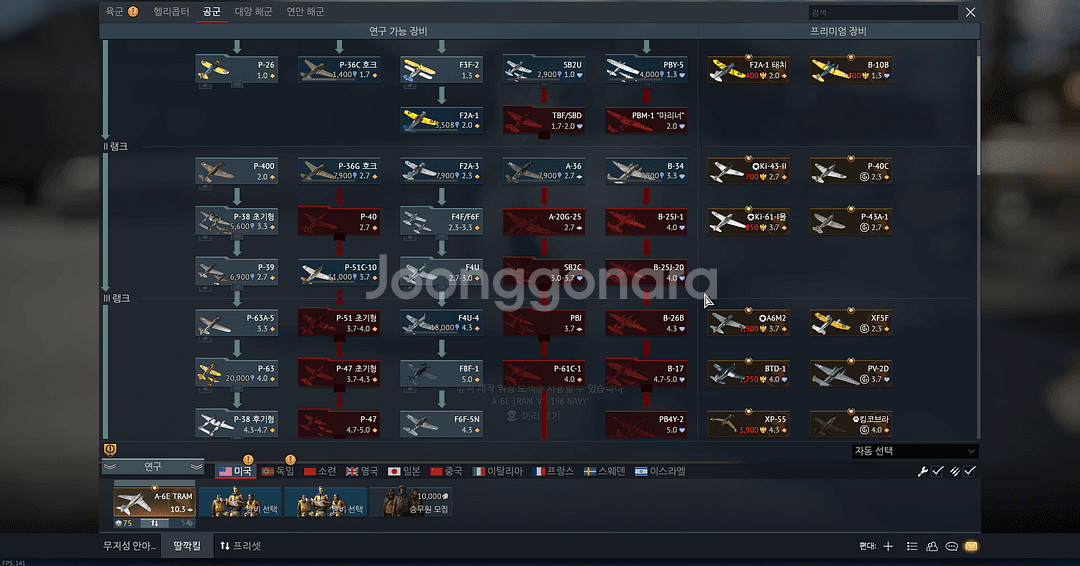Expand the SB2C aircraft group
This screenshot has width=1080, height=566.
543,272
